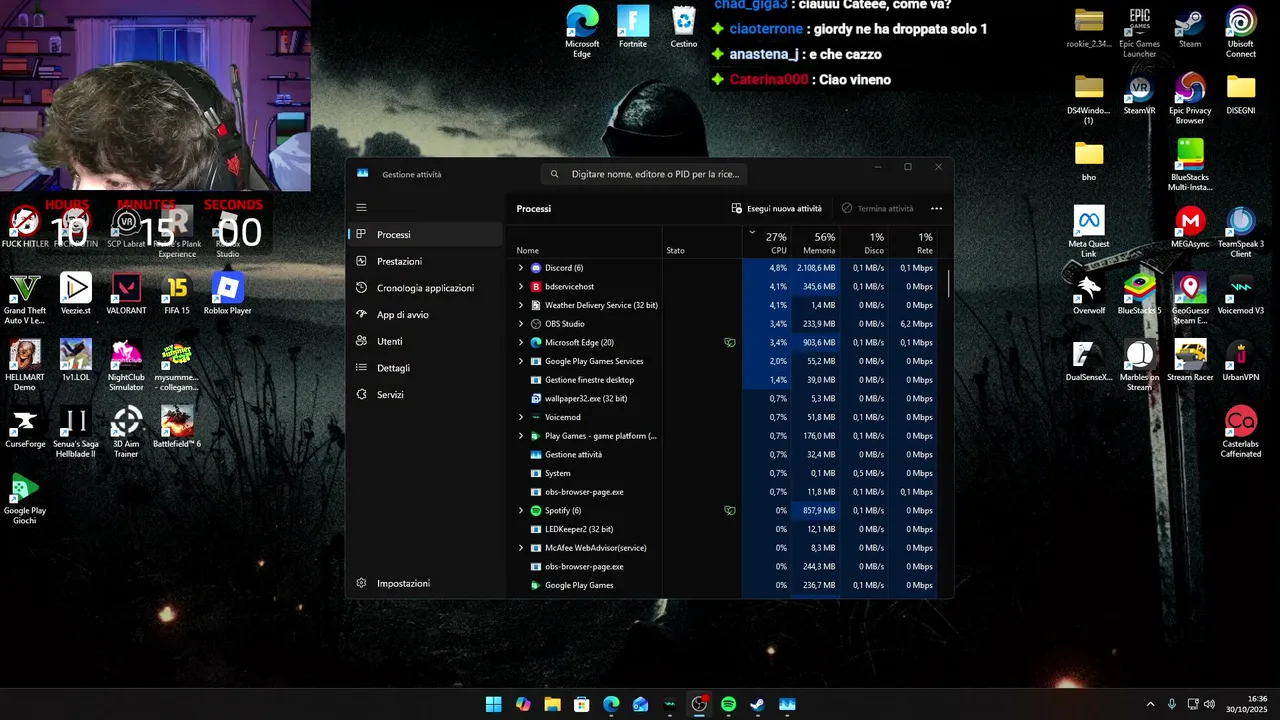Open the three-dots more options menu
This screenshot has height=720, width=1280.
click(936, 209)
